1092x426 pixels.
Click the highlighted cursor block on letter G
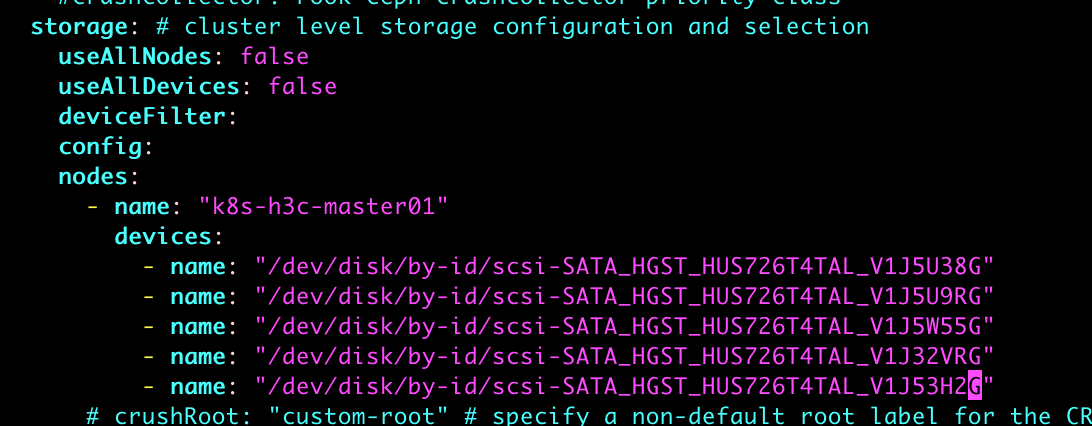(x=974, y=386)
